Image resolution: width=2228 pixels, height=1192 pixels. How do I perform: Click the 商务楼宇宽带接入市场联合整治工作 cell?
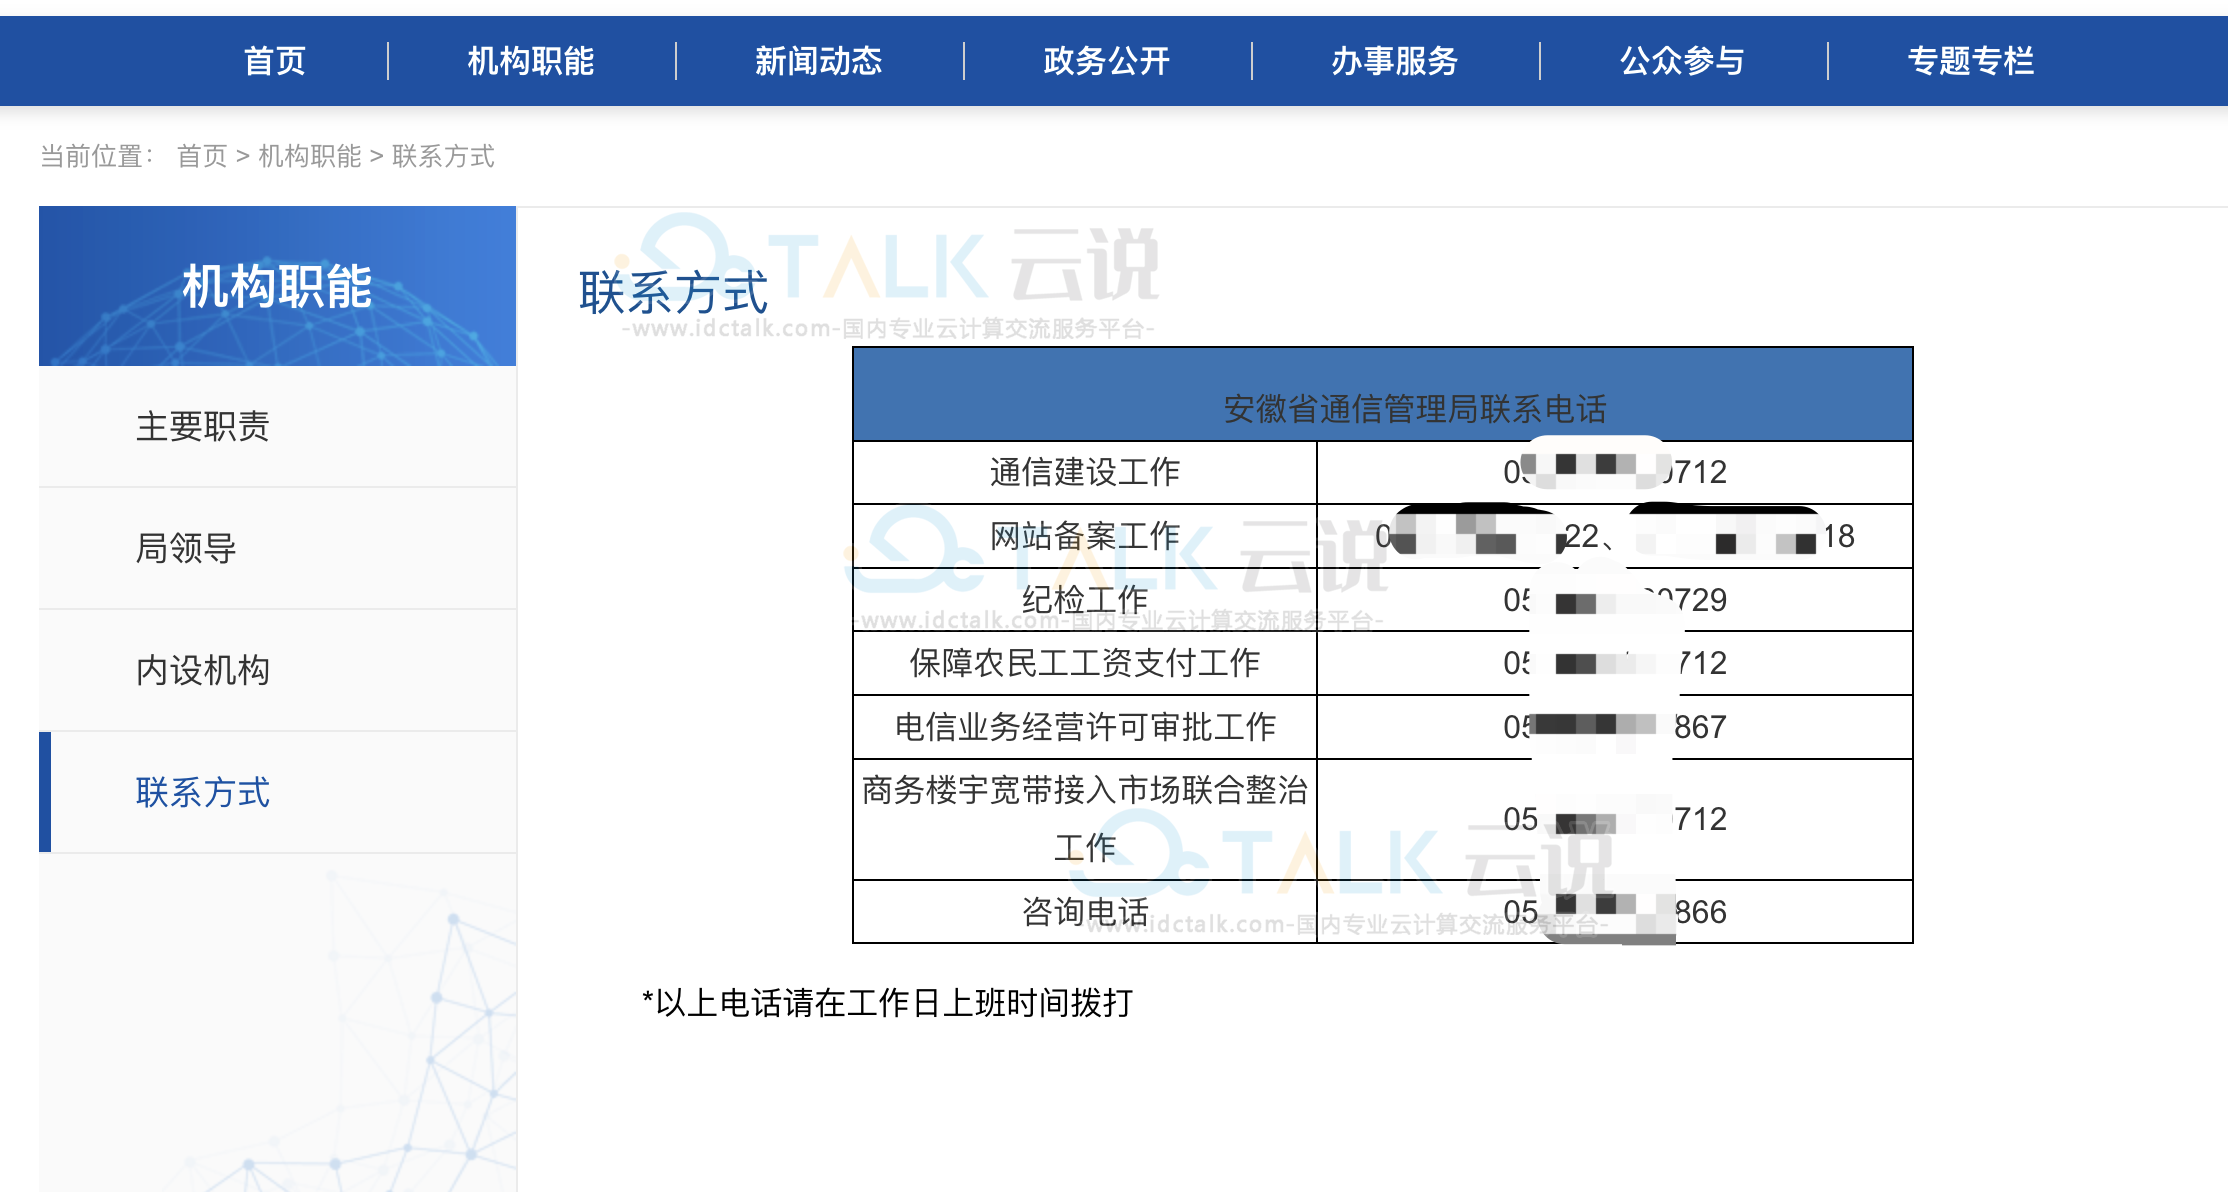(x=1085, y=819)
